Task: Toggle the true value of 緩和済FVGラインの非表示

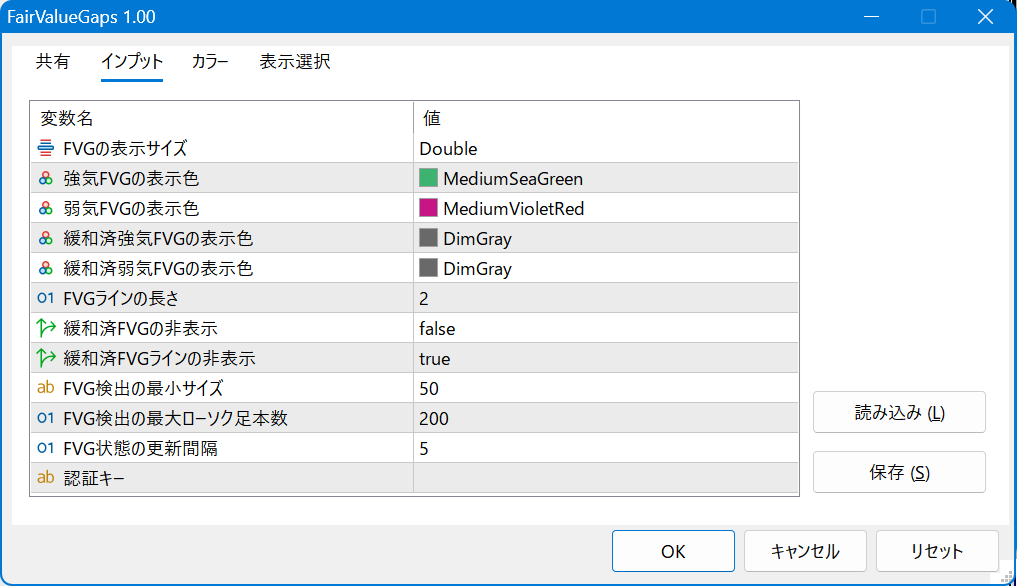Action: (606, 358)
